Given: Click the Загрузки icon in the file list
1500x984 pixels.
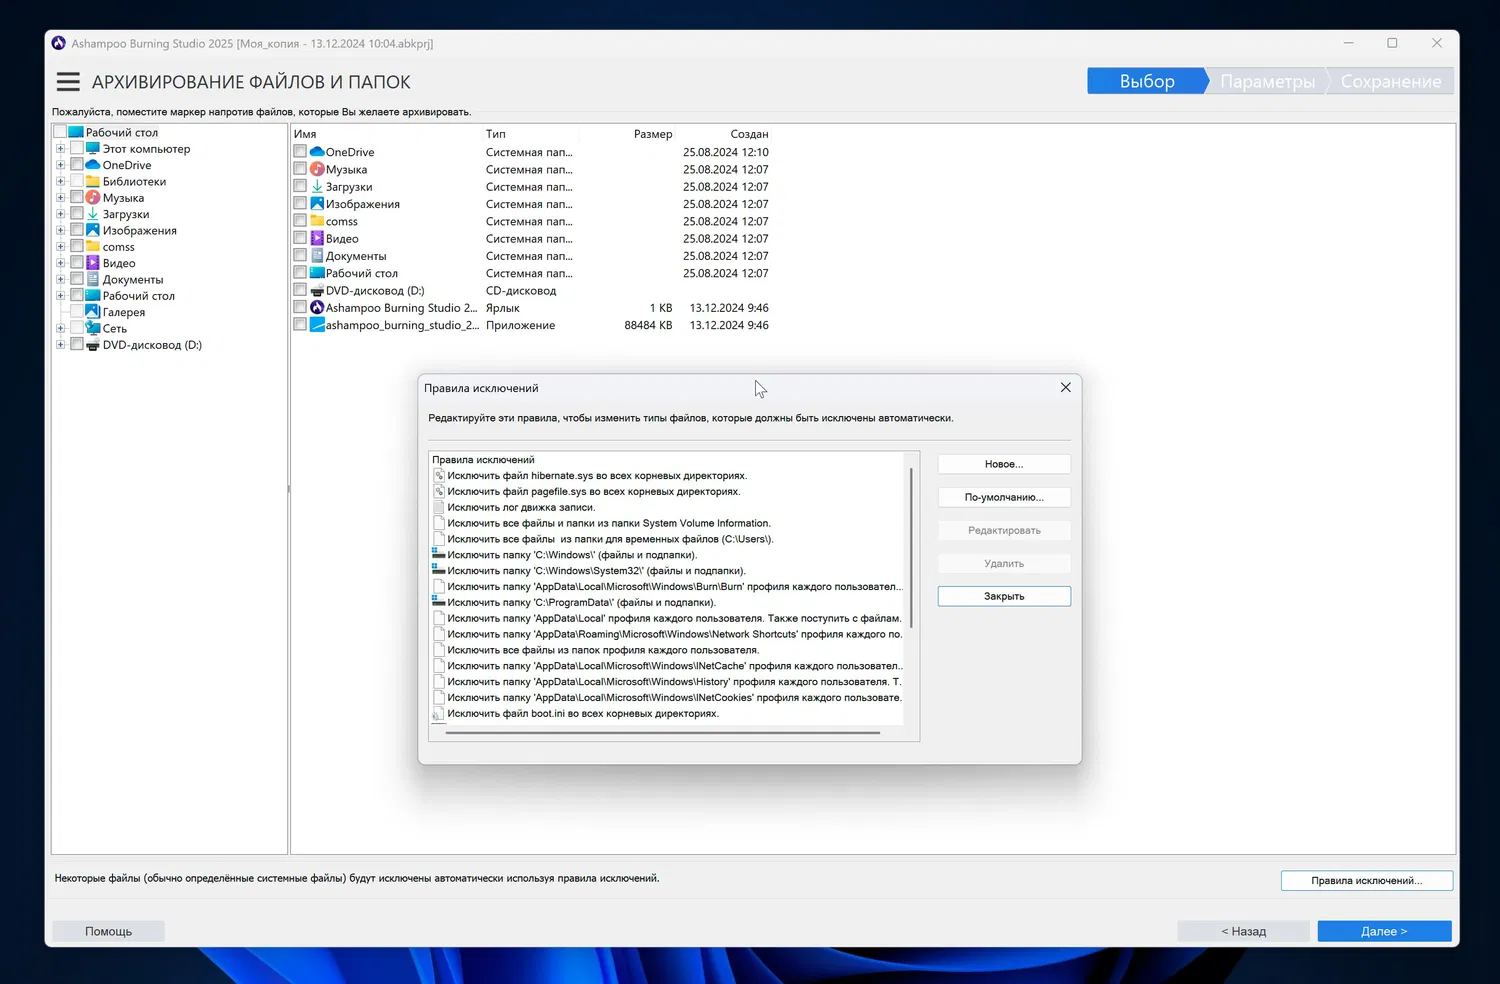Looking at the screenshot, I should [317, 187].
